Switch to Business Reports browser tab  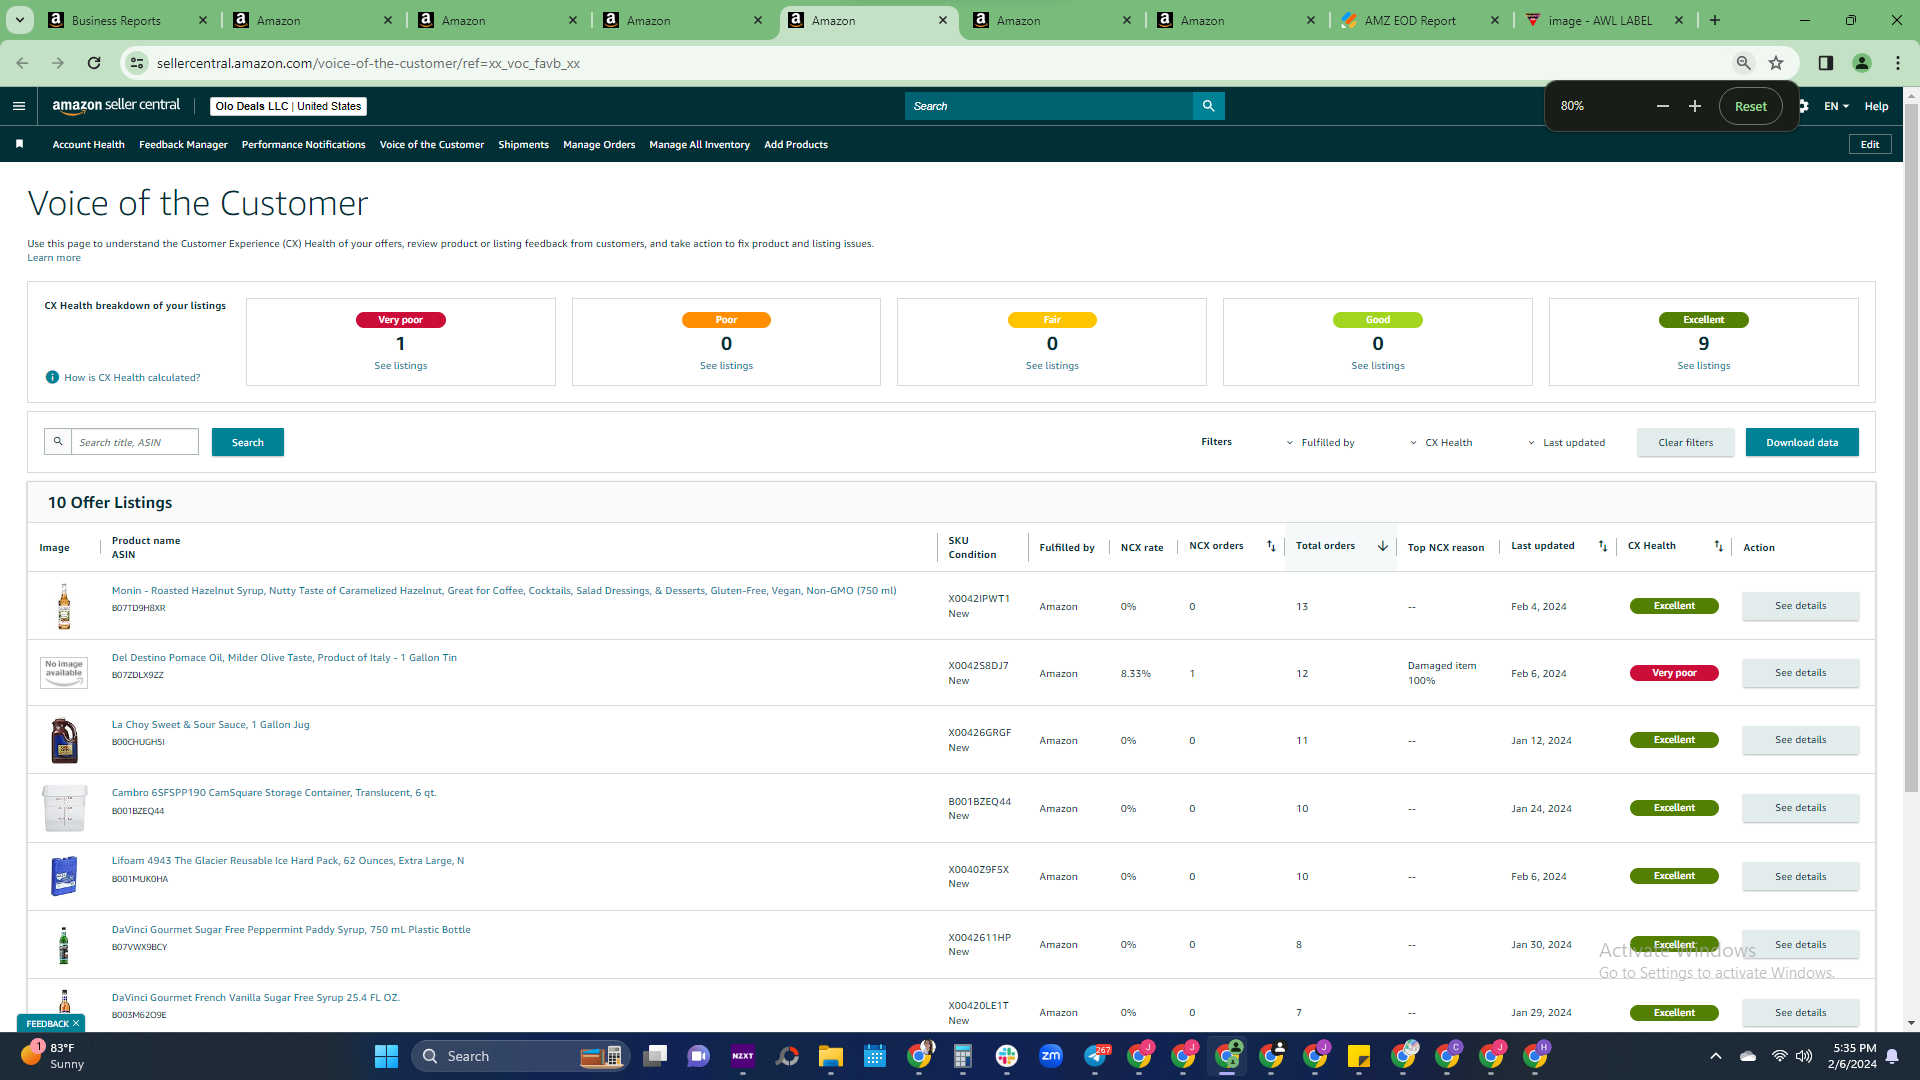click(116, 20)
